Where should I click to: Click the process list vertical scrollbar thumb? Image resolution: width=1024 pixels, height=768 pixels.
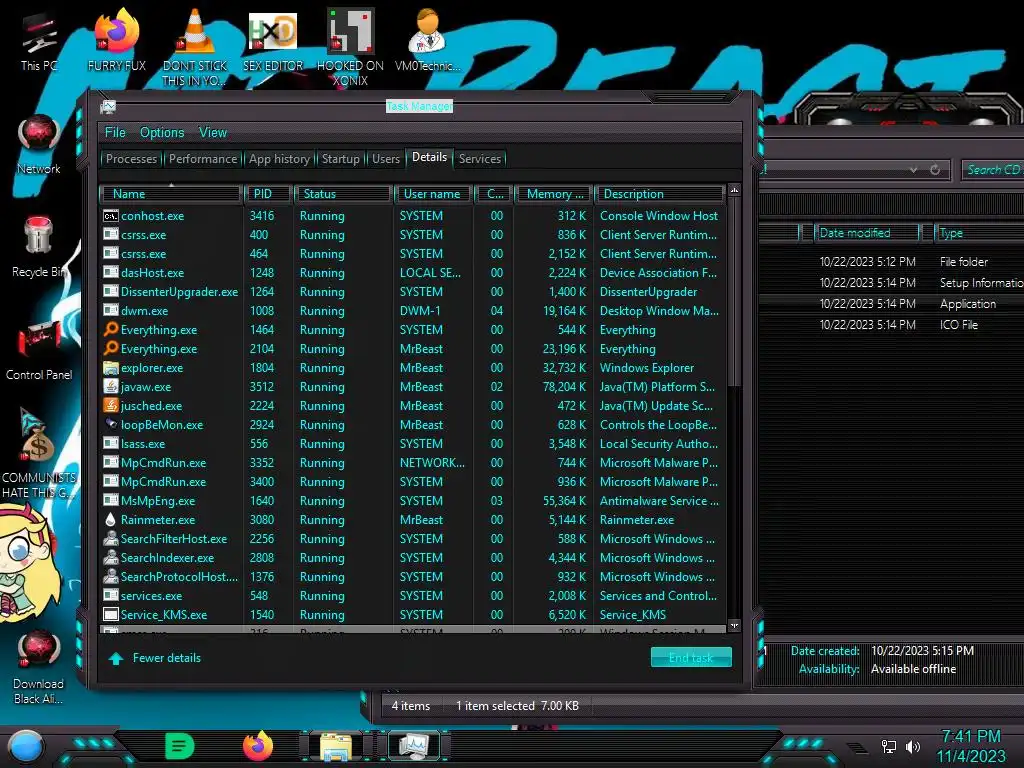734,291
